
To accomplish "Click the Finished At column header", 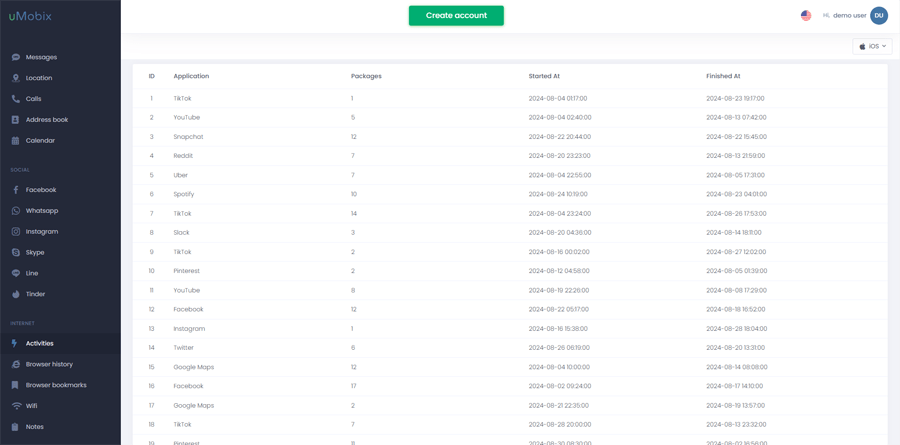I will tap(723, 76).
